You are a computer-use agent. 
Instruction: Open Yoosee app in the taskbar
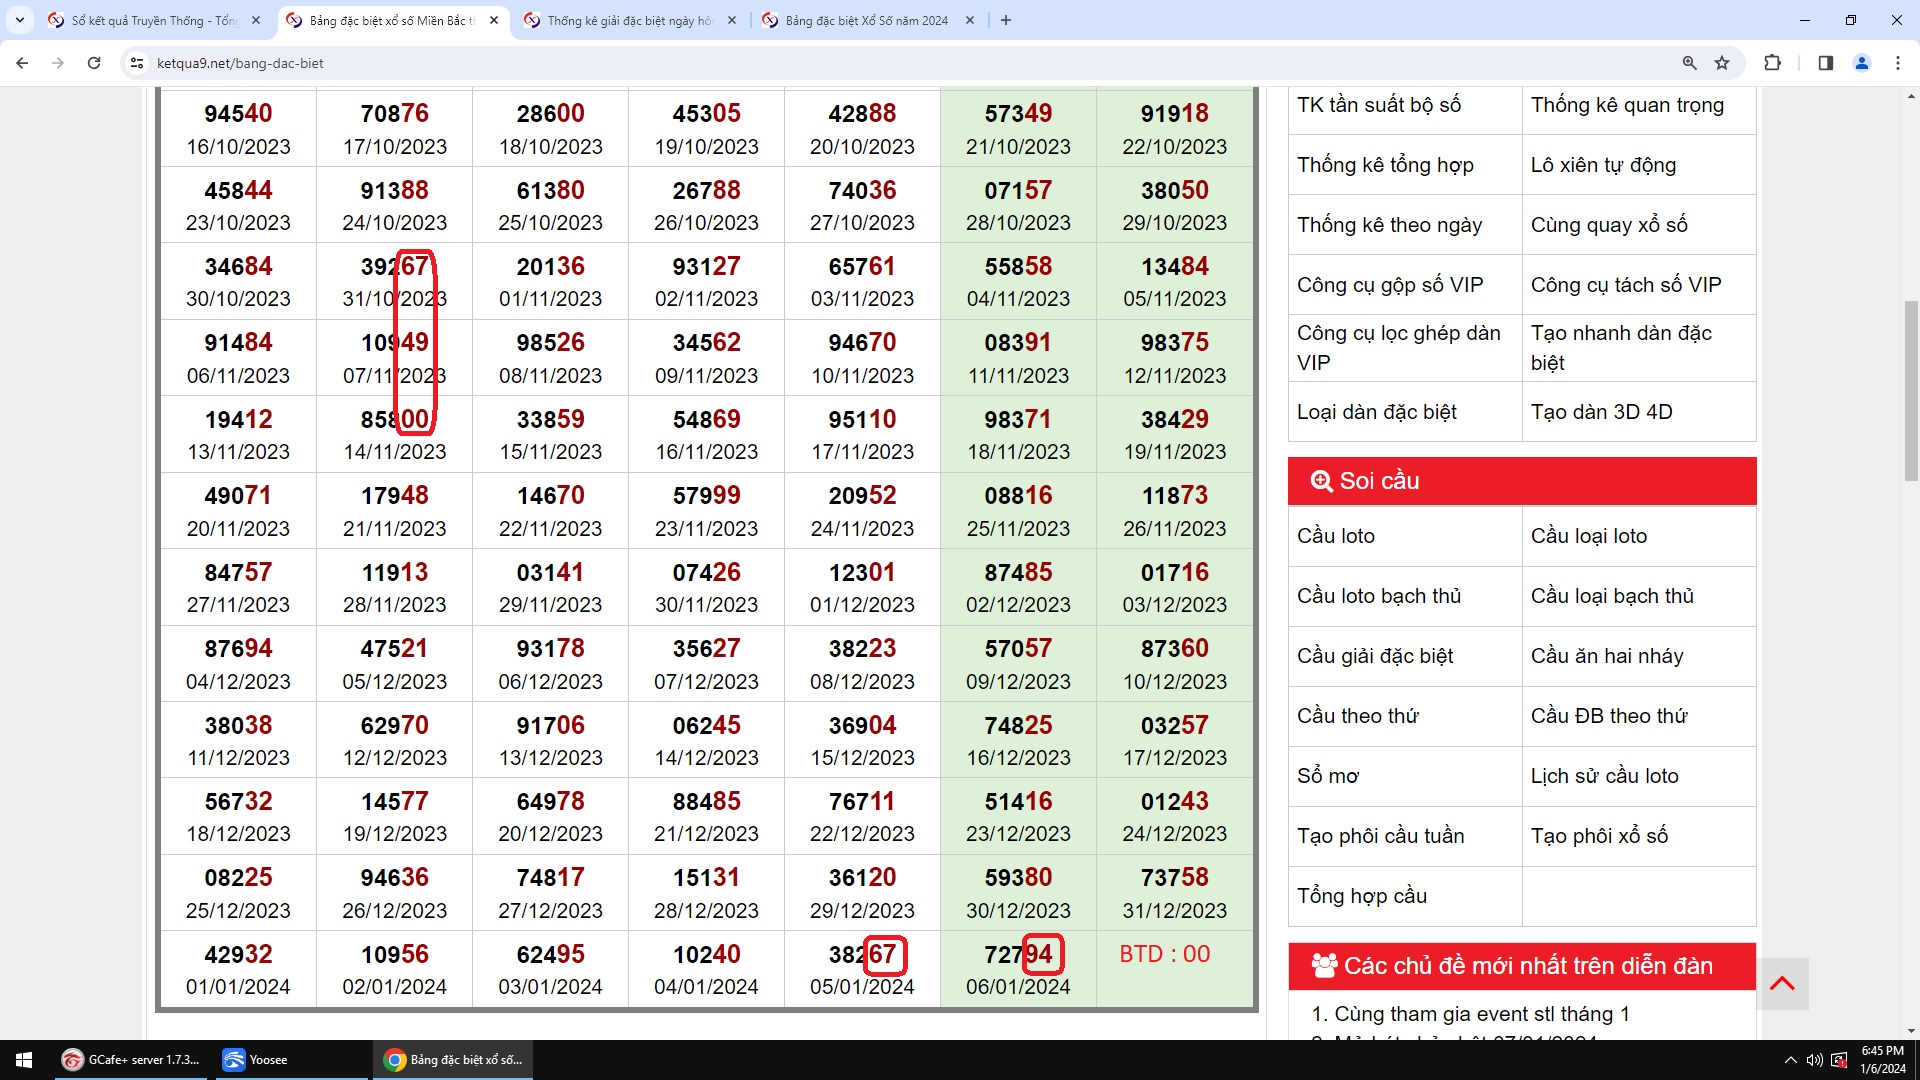pos(257,1060)
